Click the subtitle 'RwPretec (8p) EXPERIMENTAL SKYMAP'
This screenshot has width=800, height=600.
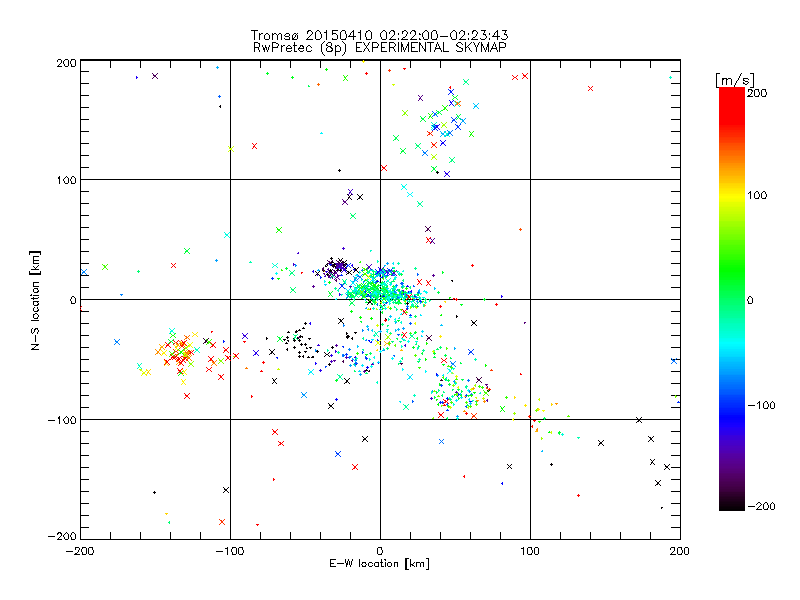pos(380,47)
